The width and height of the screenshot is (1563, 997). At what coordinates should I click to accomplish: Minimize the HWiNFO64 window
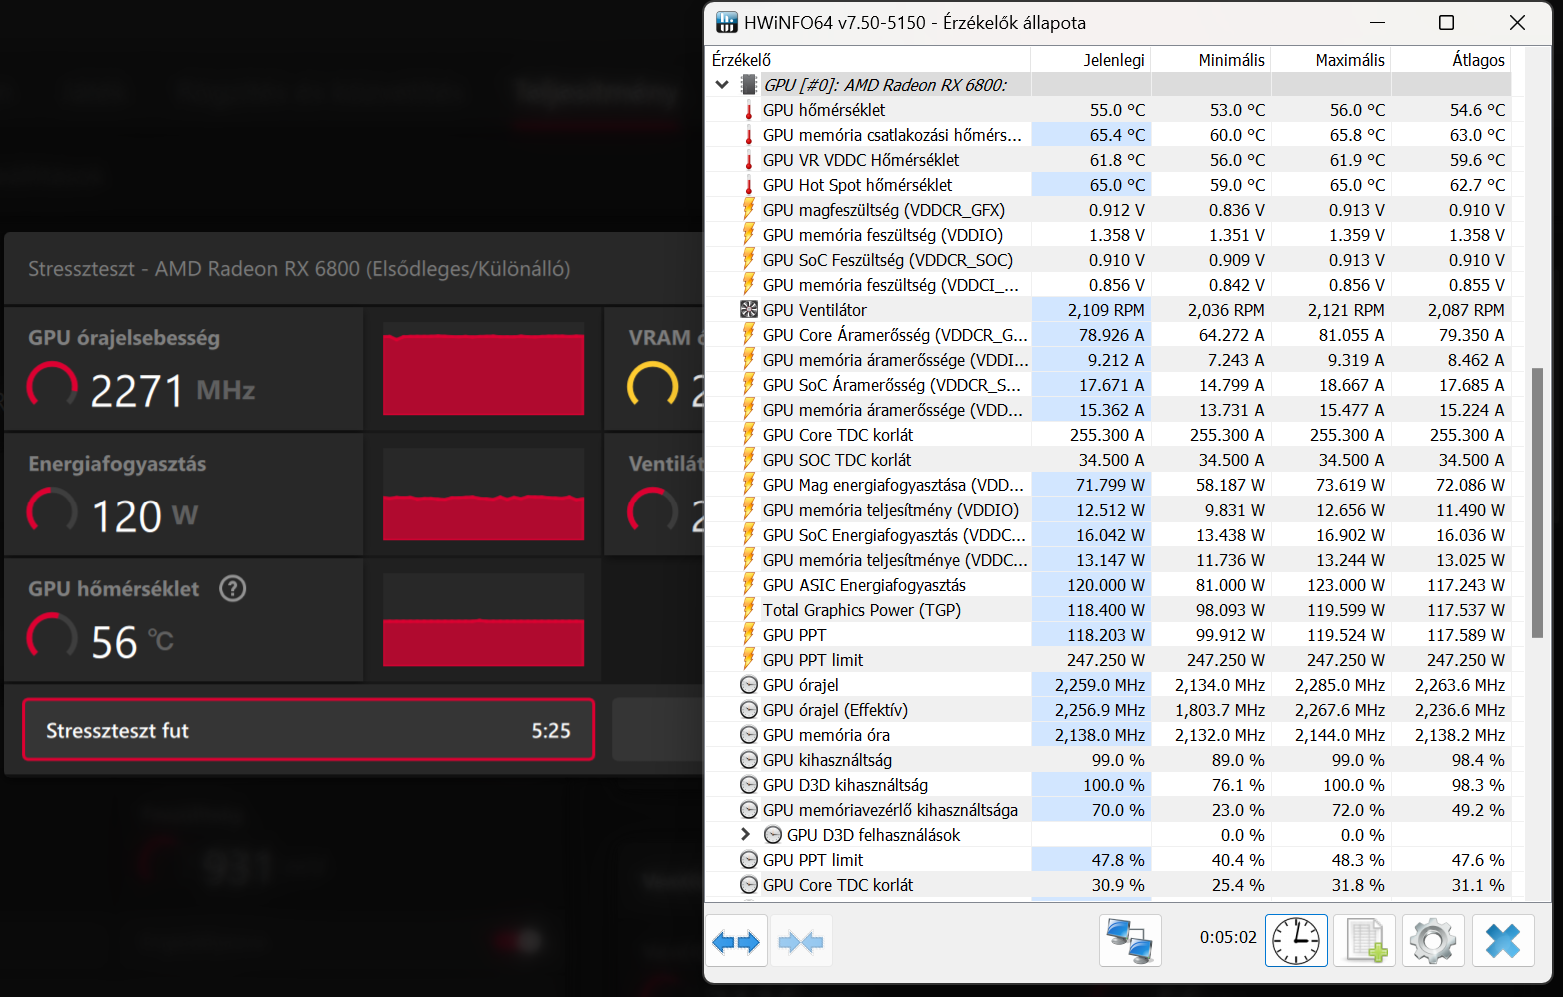(1377, 22)
